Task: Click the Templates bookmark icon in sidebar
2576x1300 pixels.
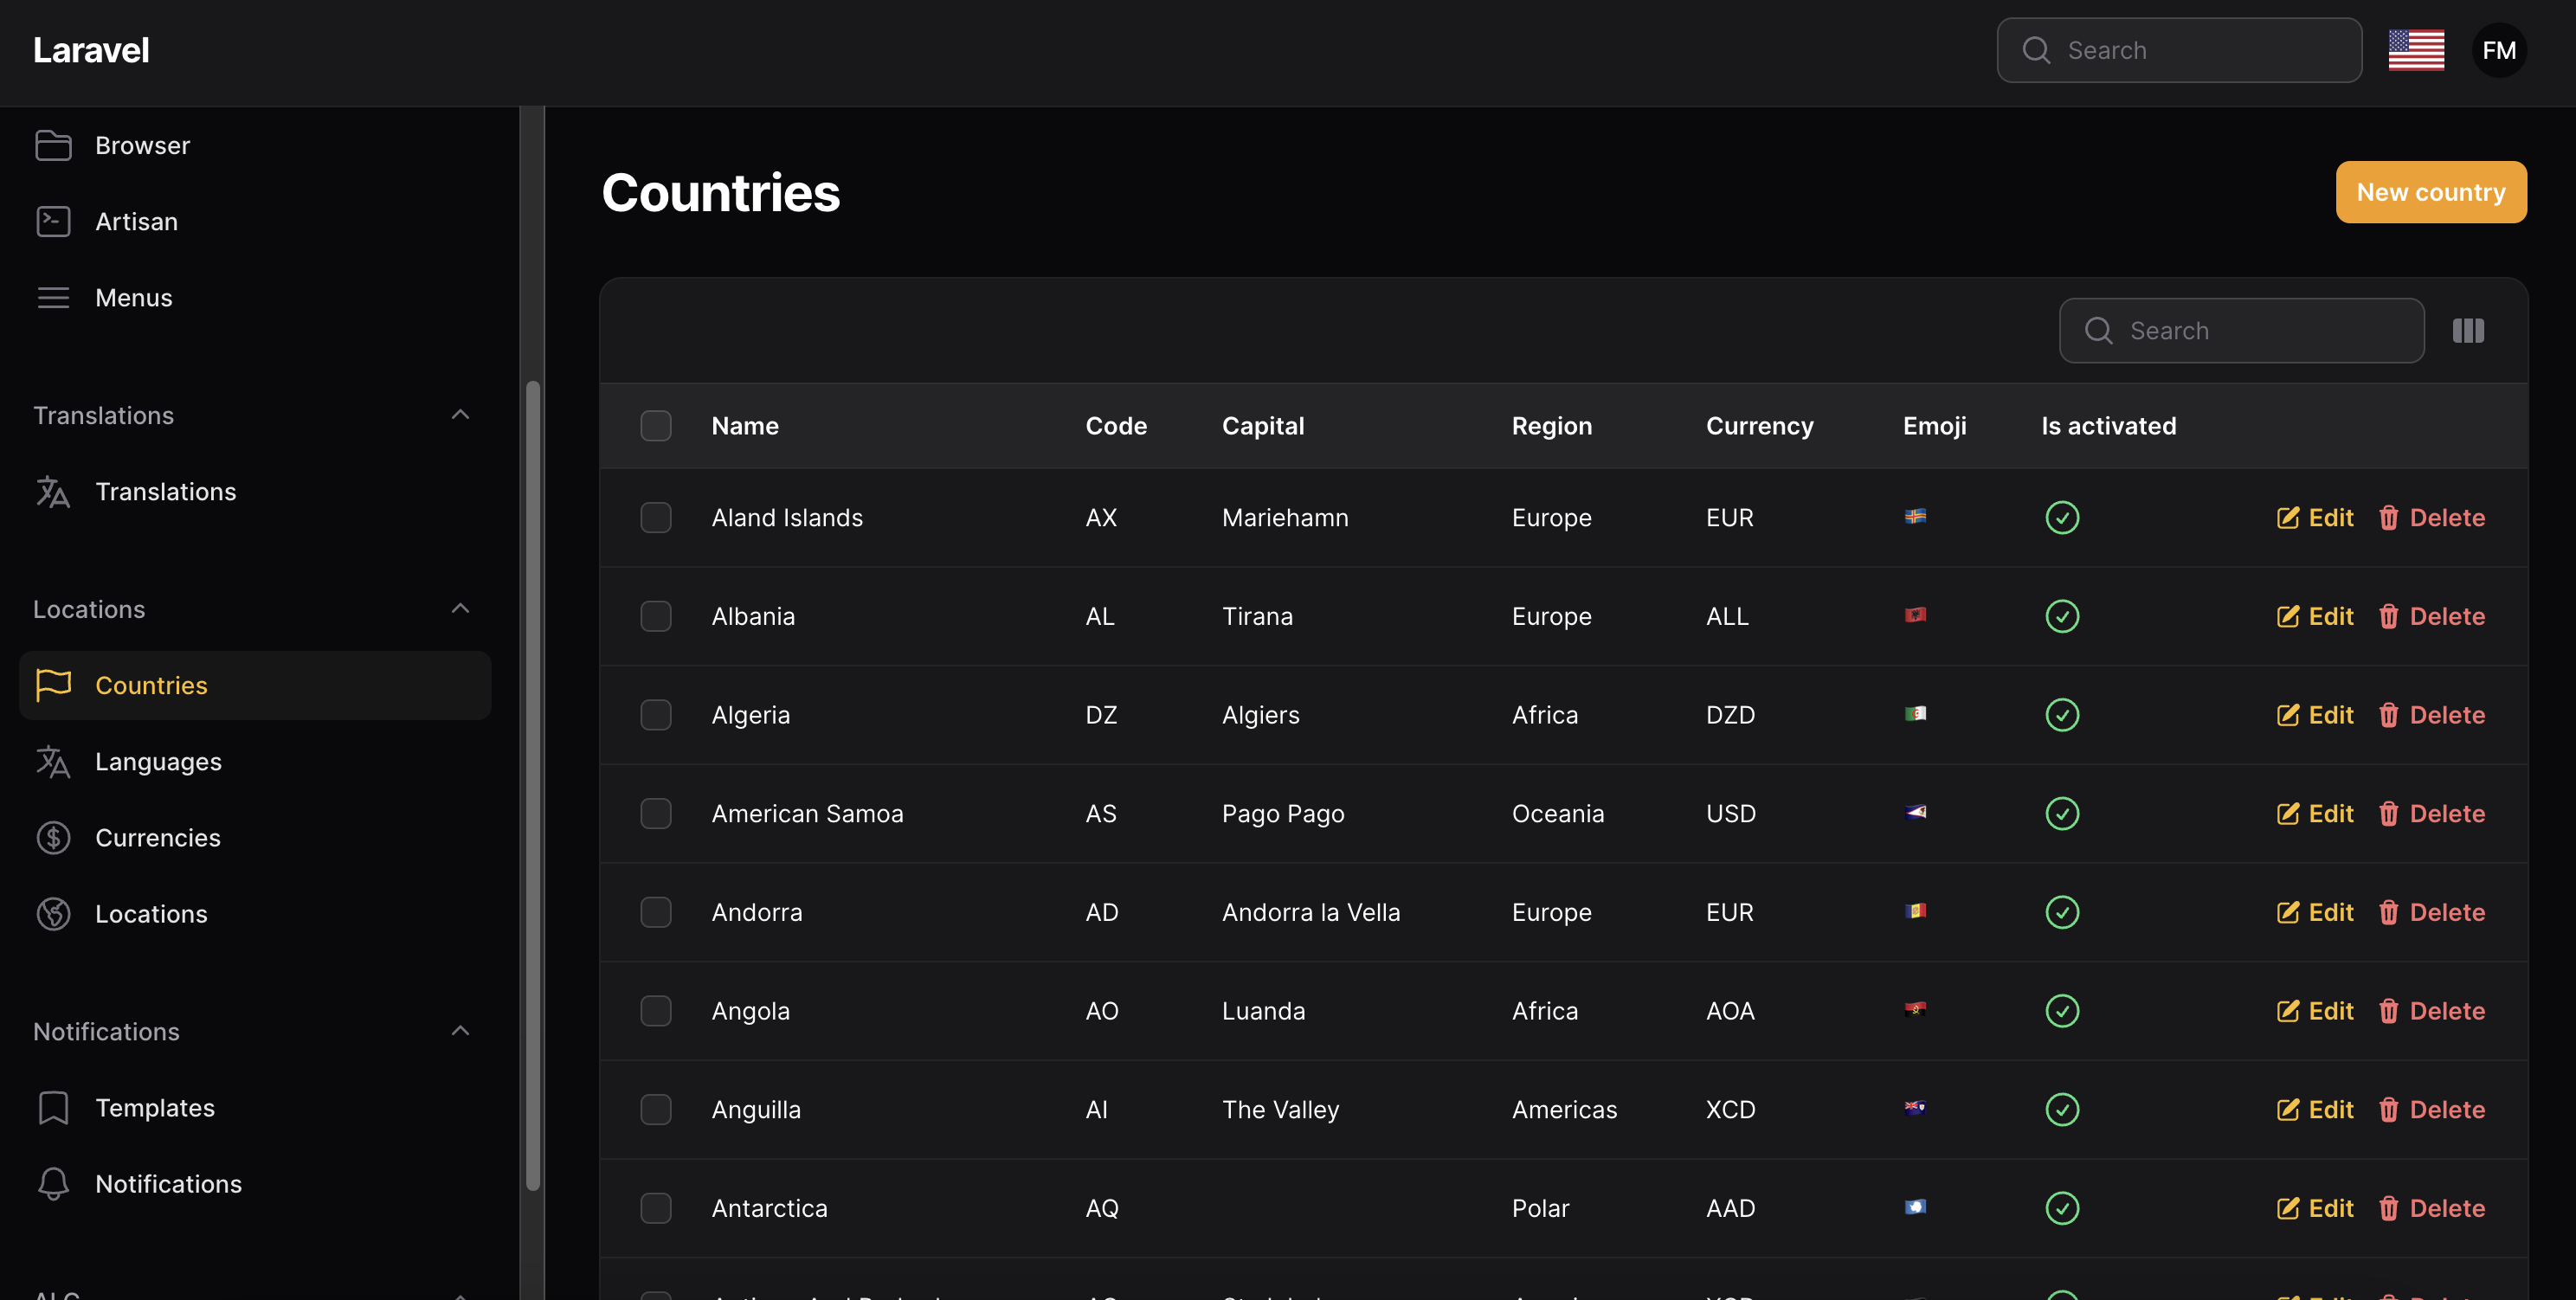Action: click(53, 1108)
